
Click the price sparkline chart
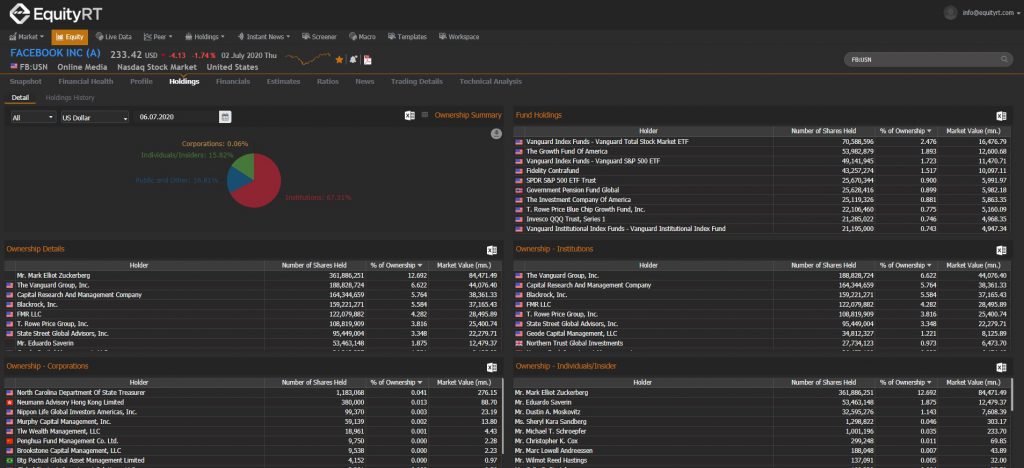(x=308, y=59)
